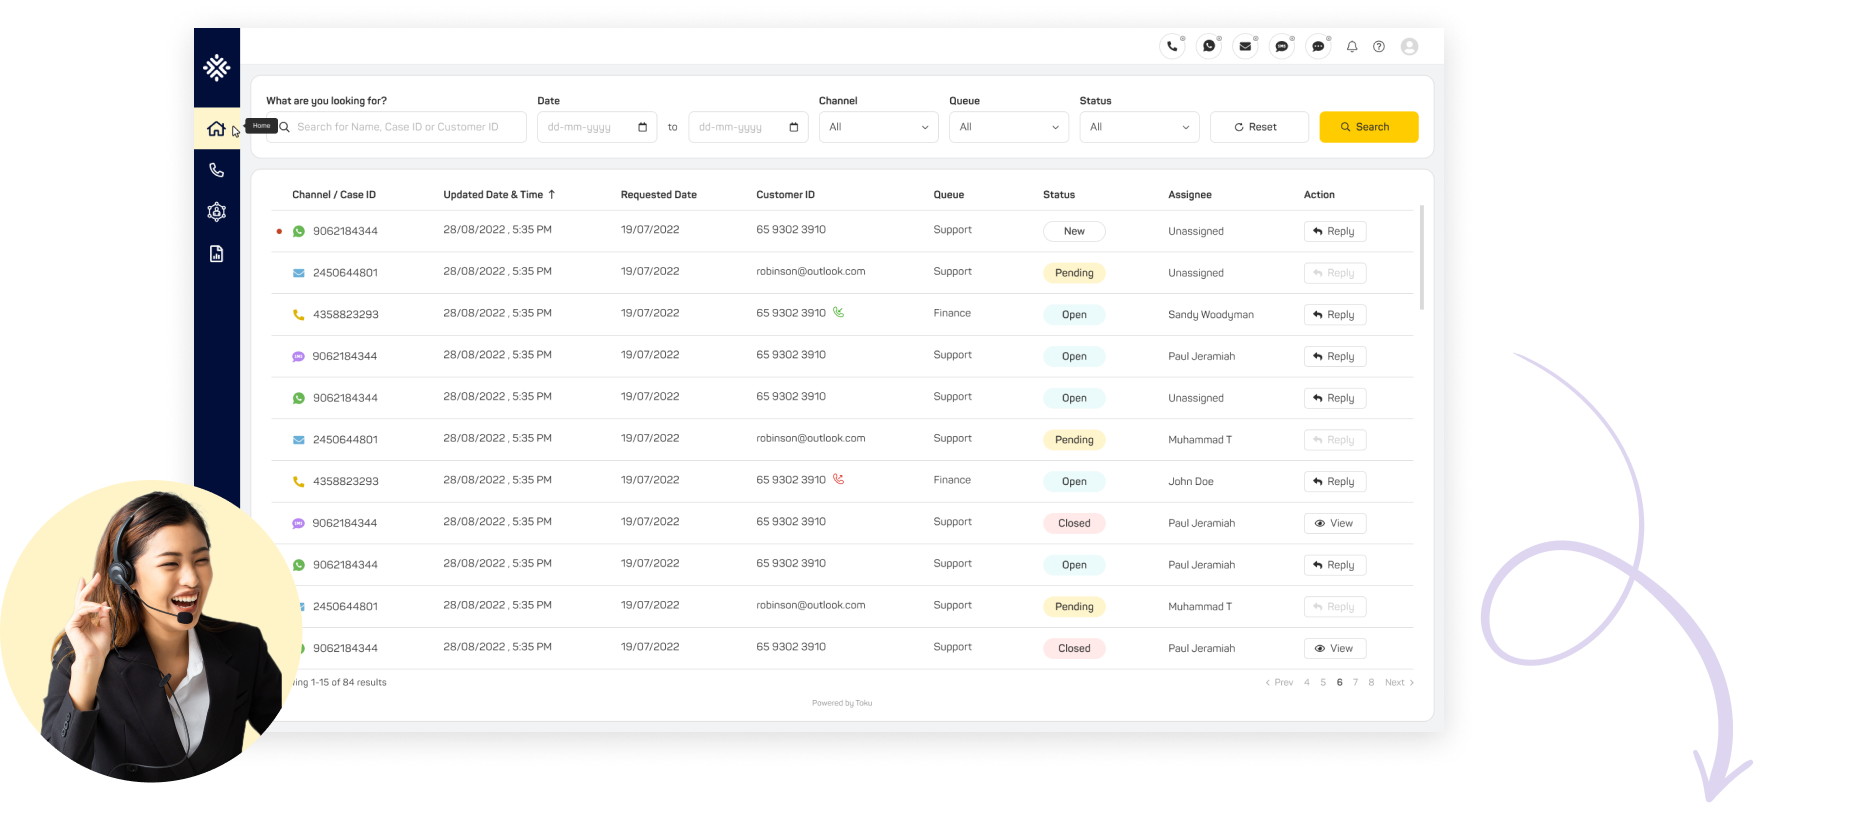Go to results page 4
Screen dimensions: 1860x813
pyautogui.click(x=1306, y=682)
